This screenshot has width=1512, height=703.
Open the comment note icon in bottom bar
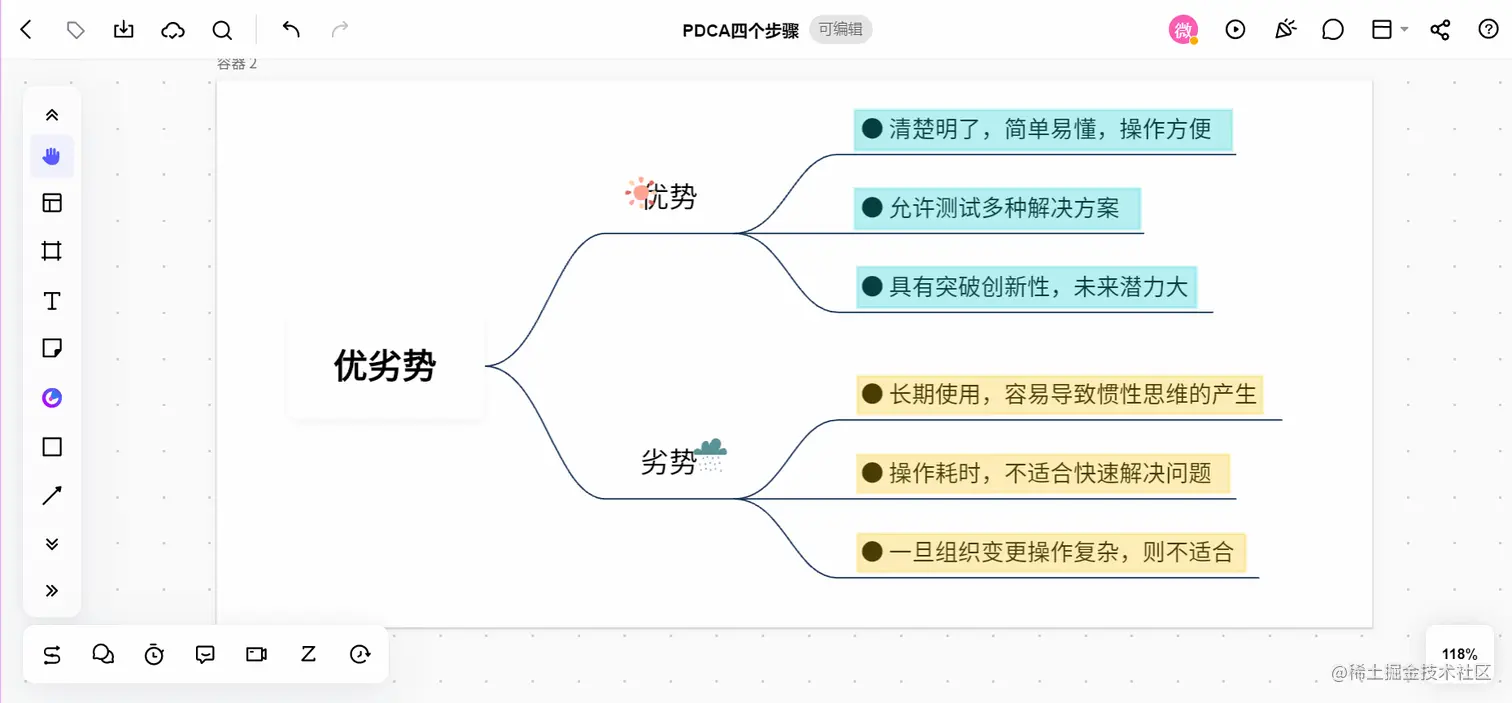(x=205, y=654)
